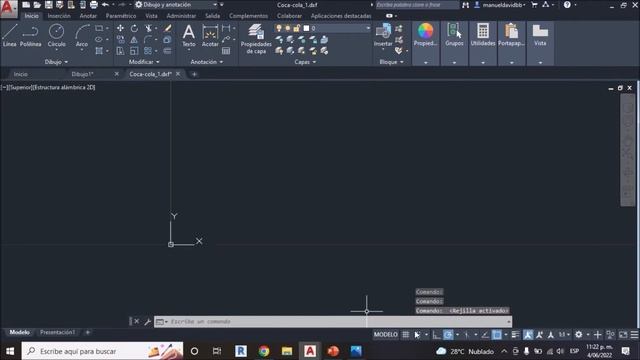Toggle lineweight display in status bar

click(x=515, y=335)
